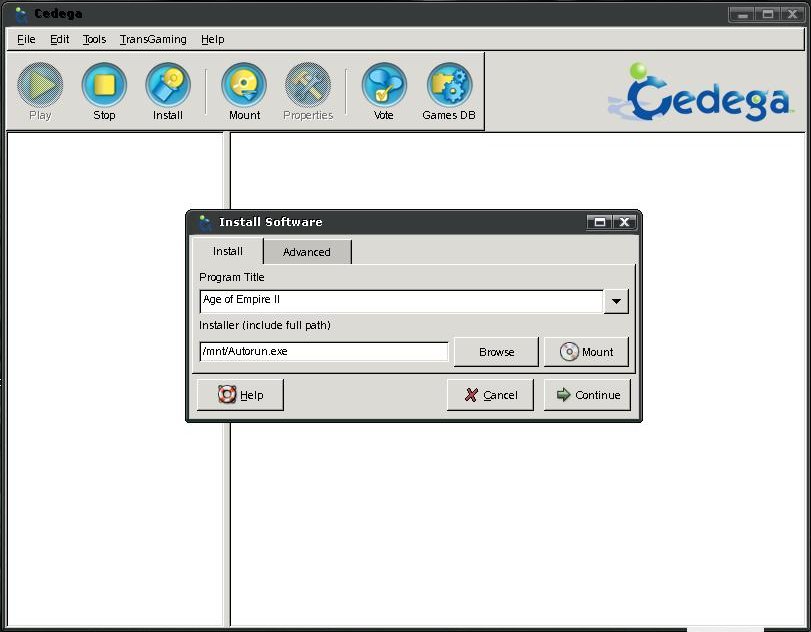The width and height of the screenshot is (811, 632).
Task: Click the Help button in the dialog
Action: point(240,395)
